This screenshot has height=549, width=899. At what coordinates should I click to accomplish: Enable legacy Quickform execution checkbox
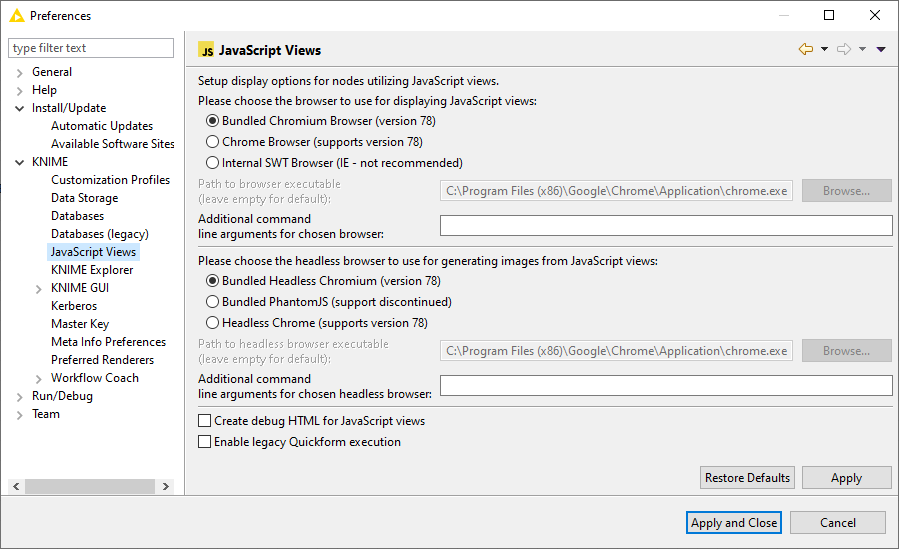pyautogui.click(x=205, y=442)
